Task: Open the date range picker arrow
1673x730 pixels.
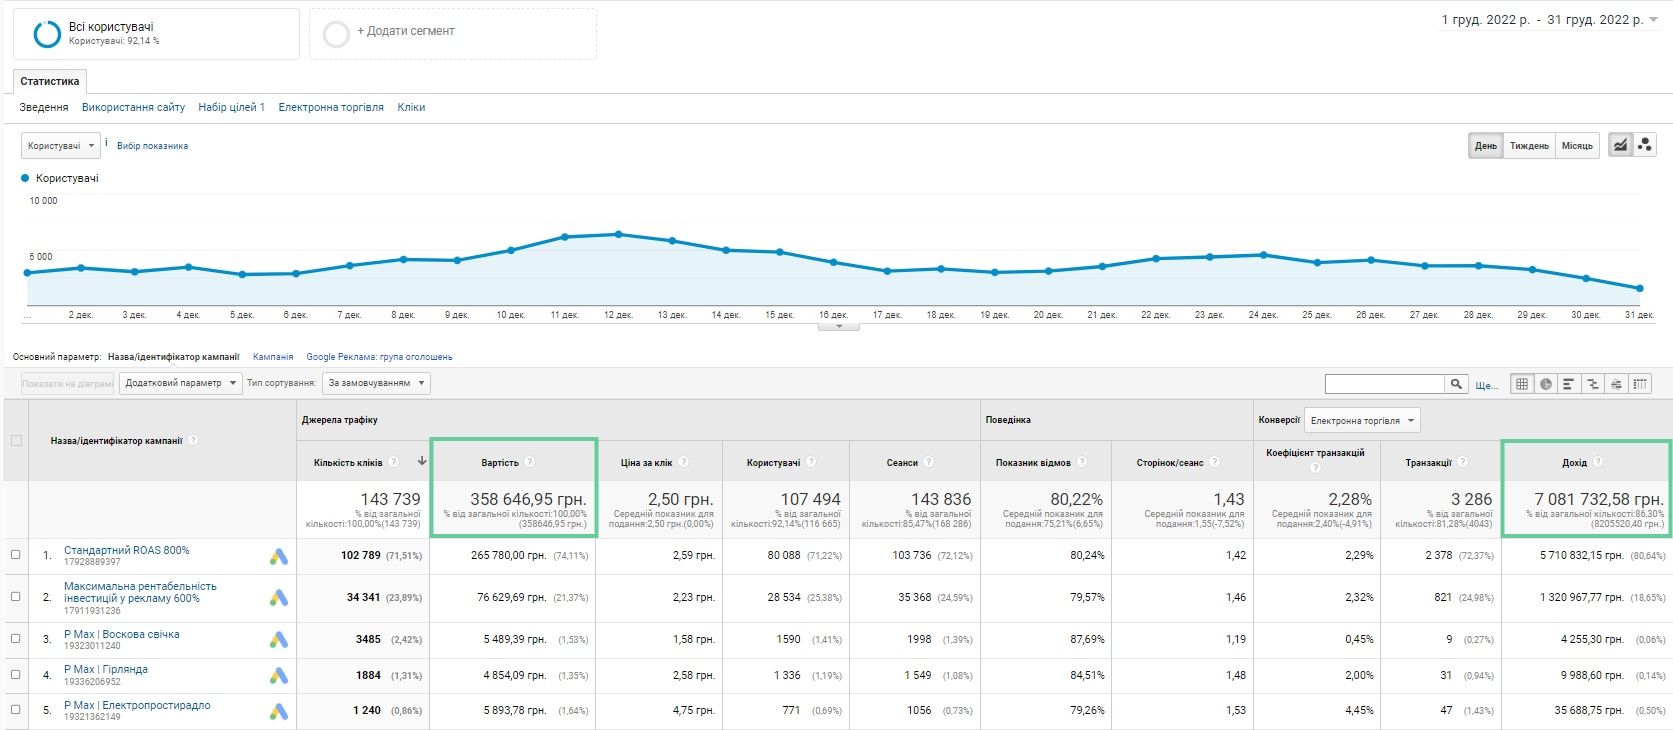Action: [1653, 20]
